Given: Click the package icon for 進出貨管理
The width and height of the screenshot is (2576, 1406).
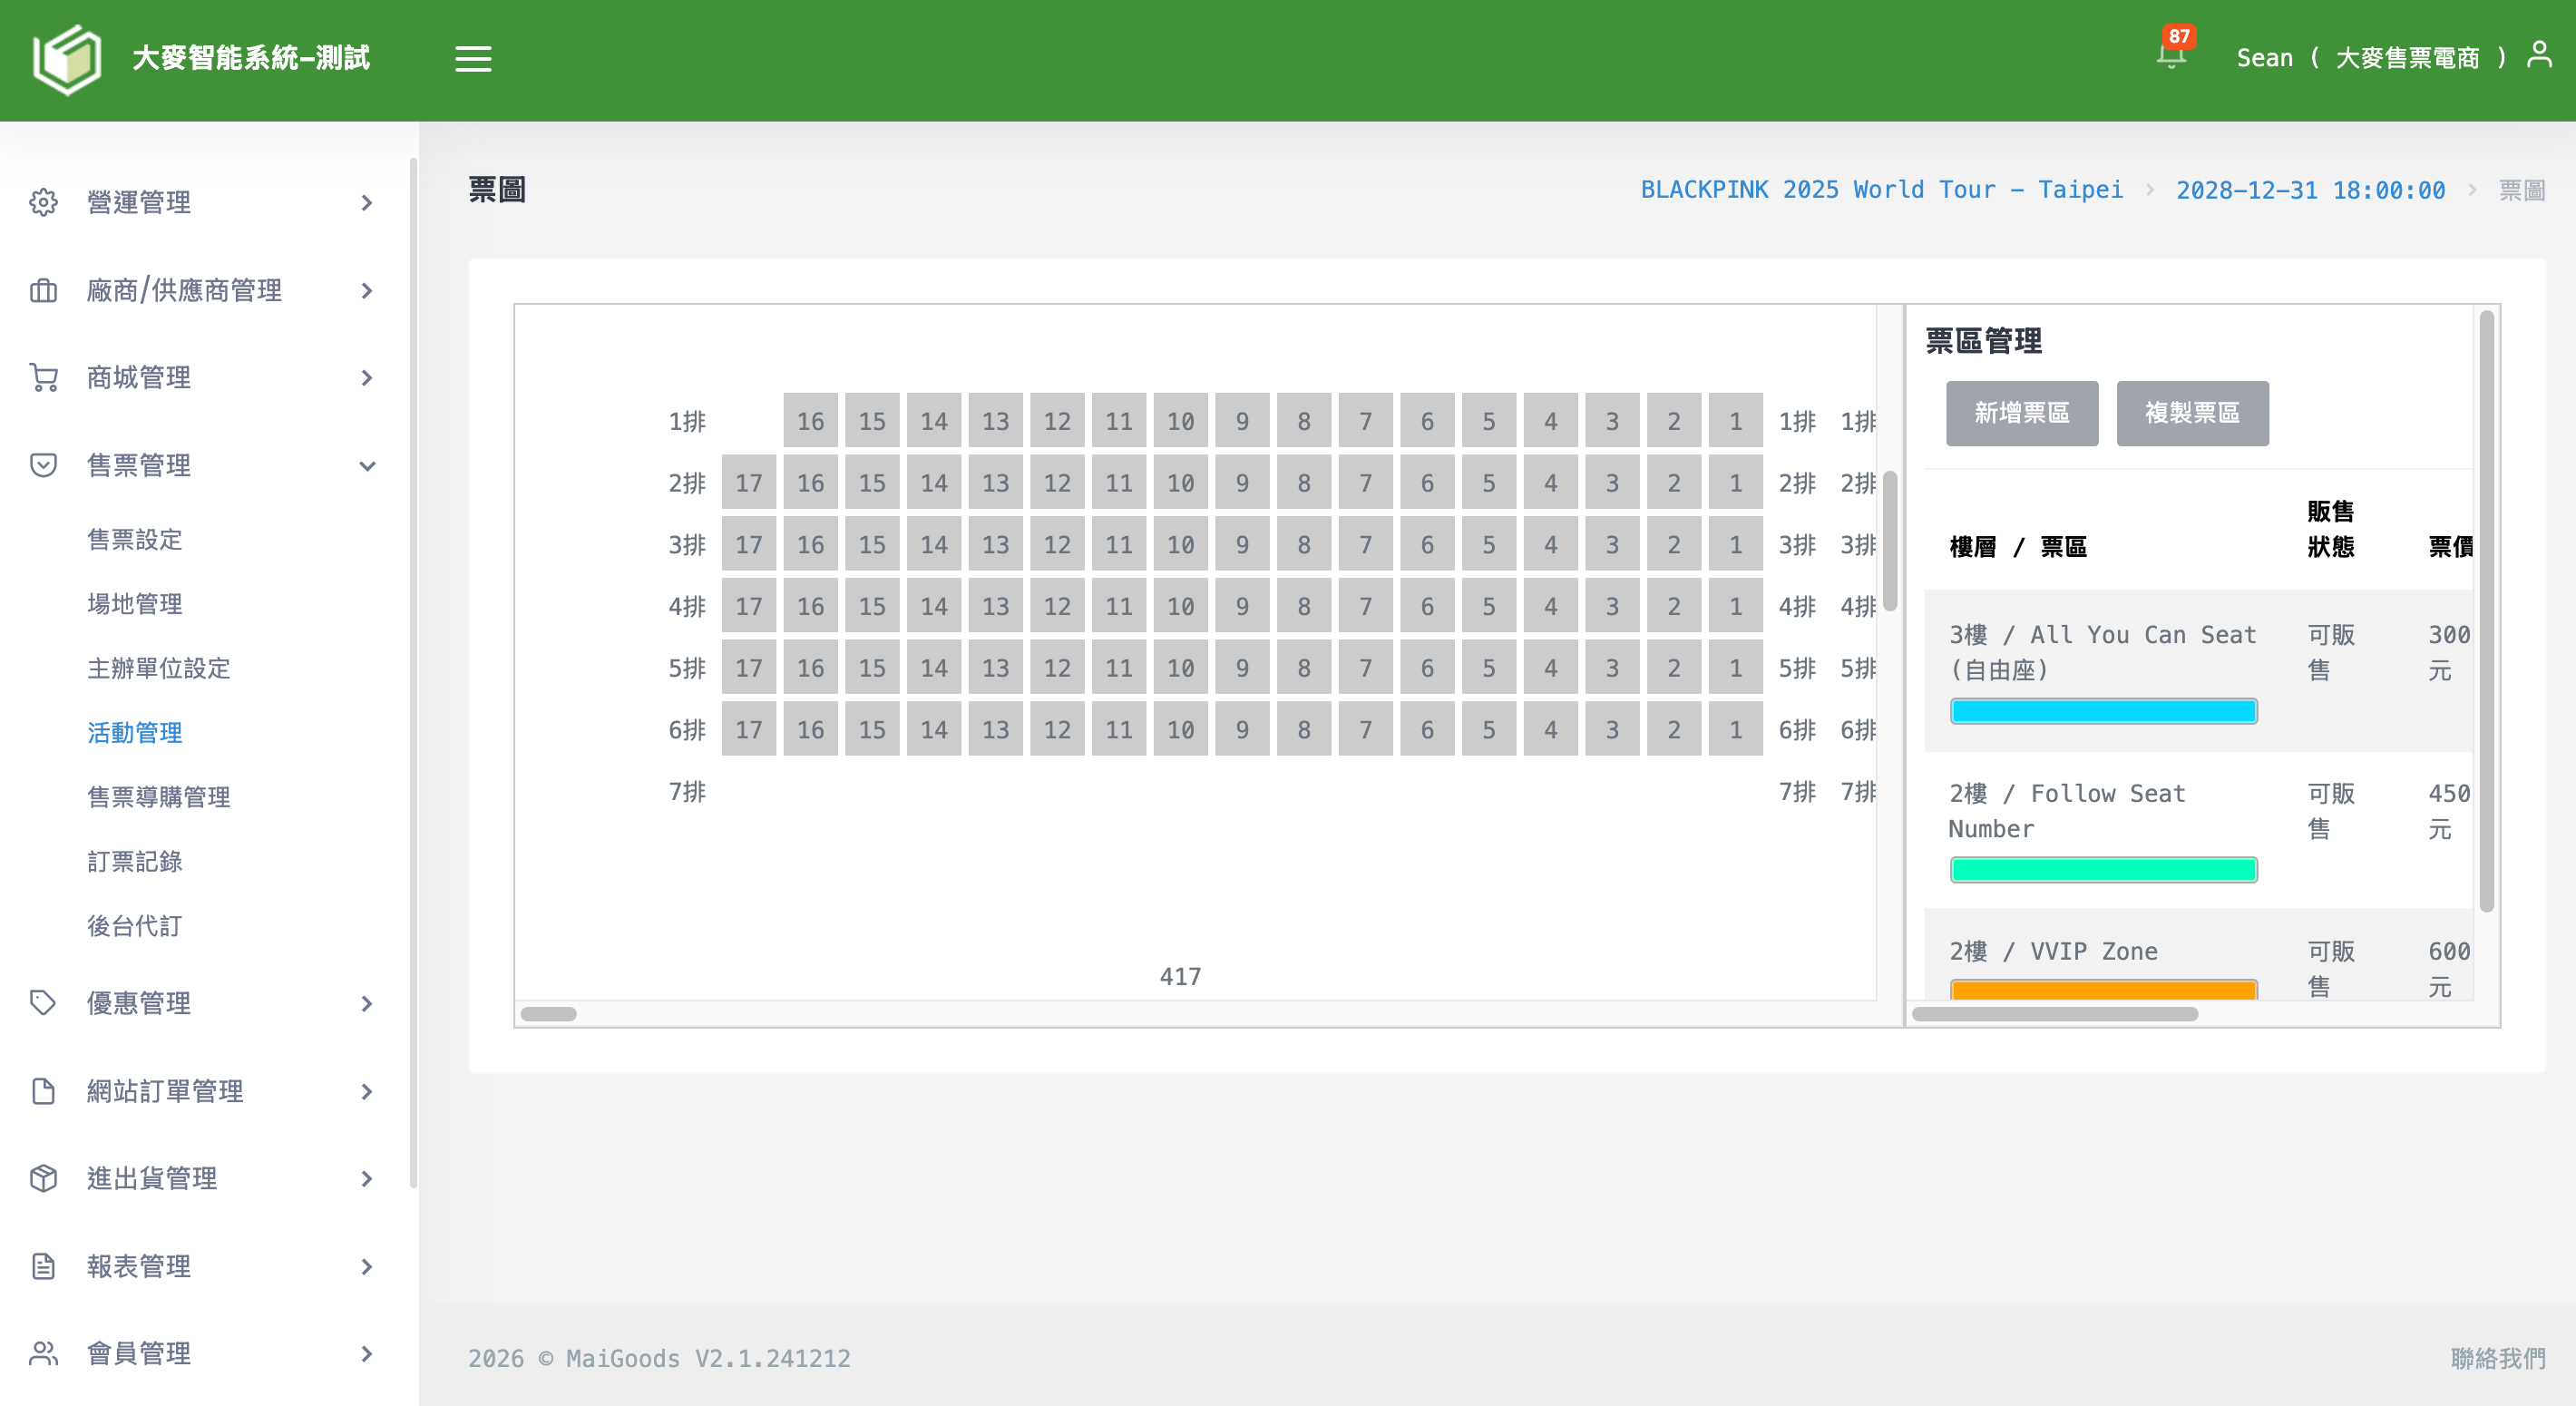Looking at the screenshot, I should [43, 1179].
